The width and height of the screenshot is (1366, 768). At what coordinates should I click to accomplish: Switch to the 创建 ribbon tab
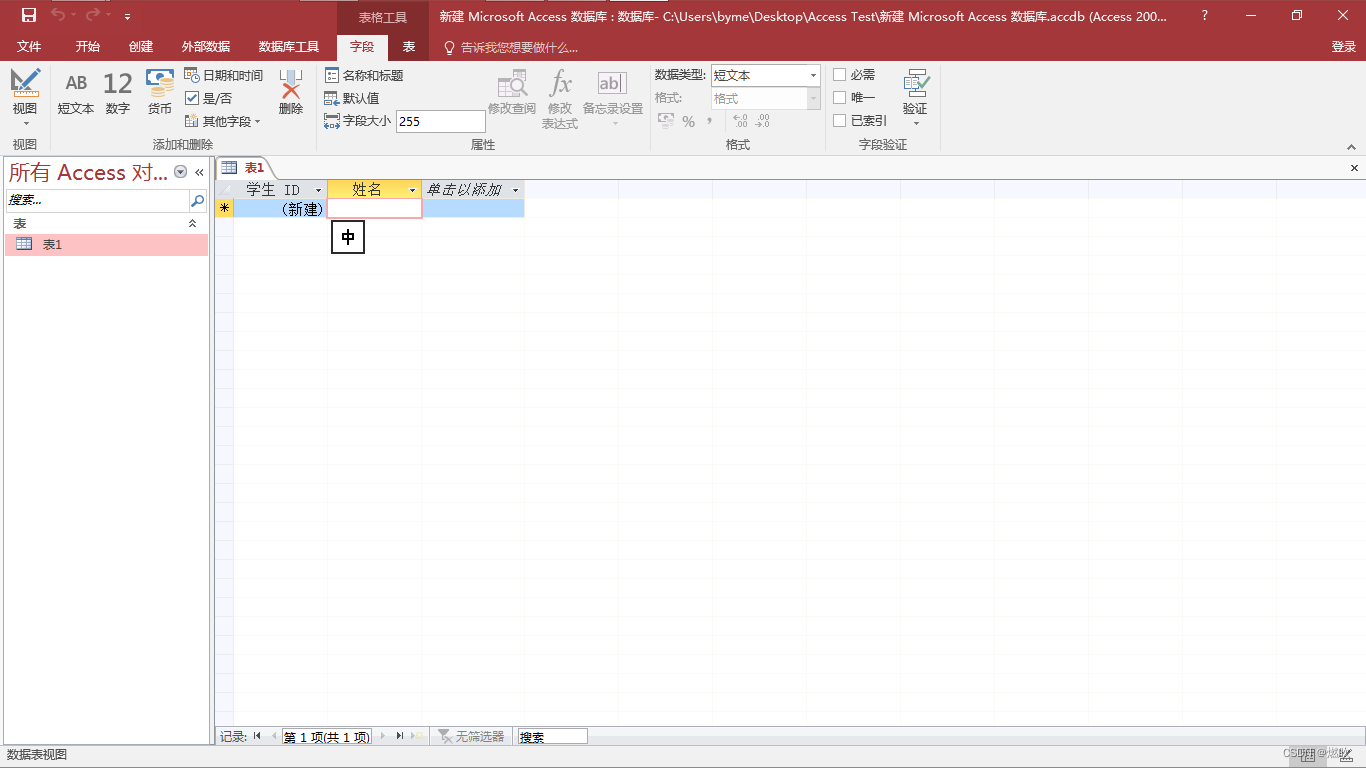[x=141, y=47]
